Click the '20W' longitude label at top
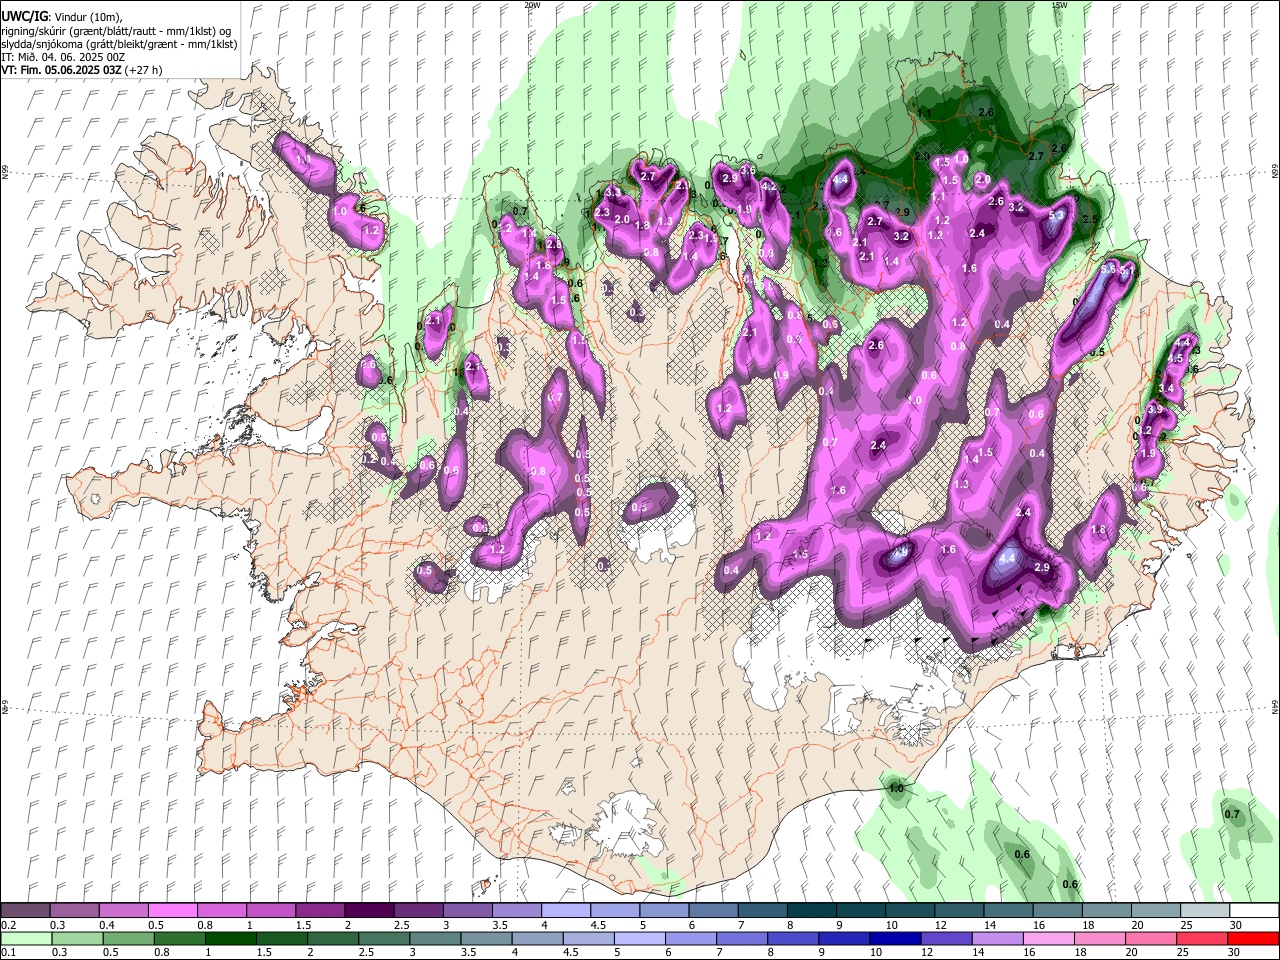Image resolution: width=1280 pixels, height=960 pixels. coord(532,5)
